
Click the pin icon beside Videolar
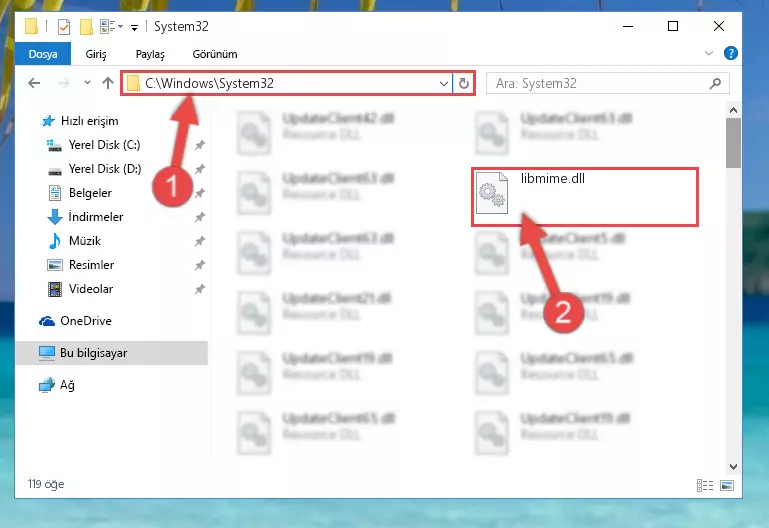point(200,289)
